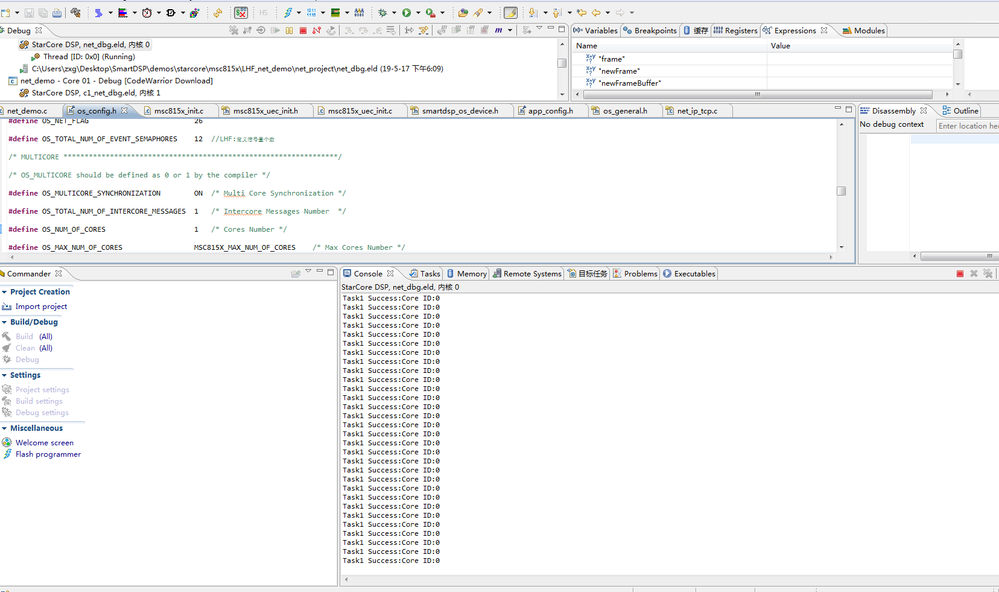Toggle the $x button in main toolbar
This screenshot has width=999, height=592.
(241, 13)
